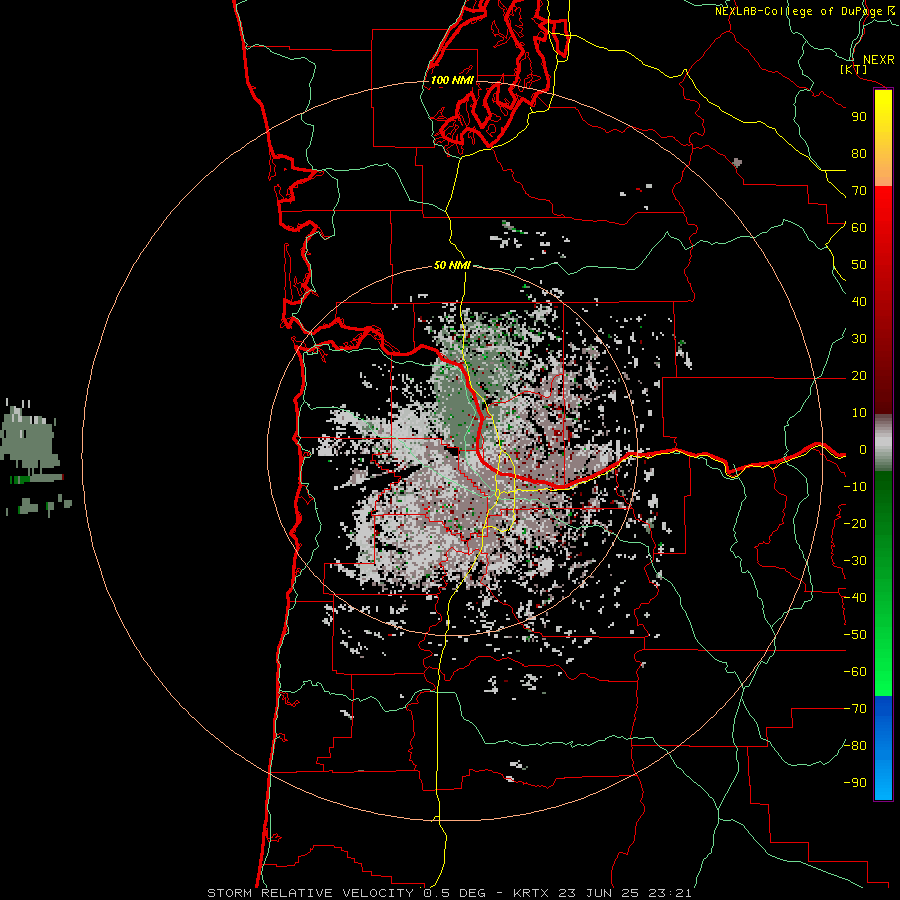Click the -20 value on velocity scale
The height and width of the screenshot is (900, 900).
point(855,523)
